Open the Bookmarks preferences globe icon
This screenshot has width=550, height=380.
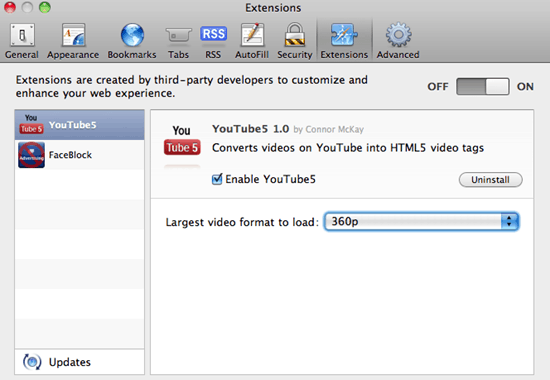pos(132,35)
